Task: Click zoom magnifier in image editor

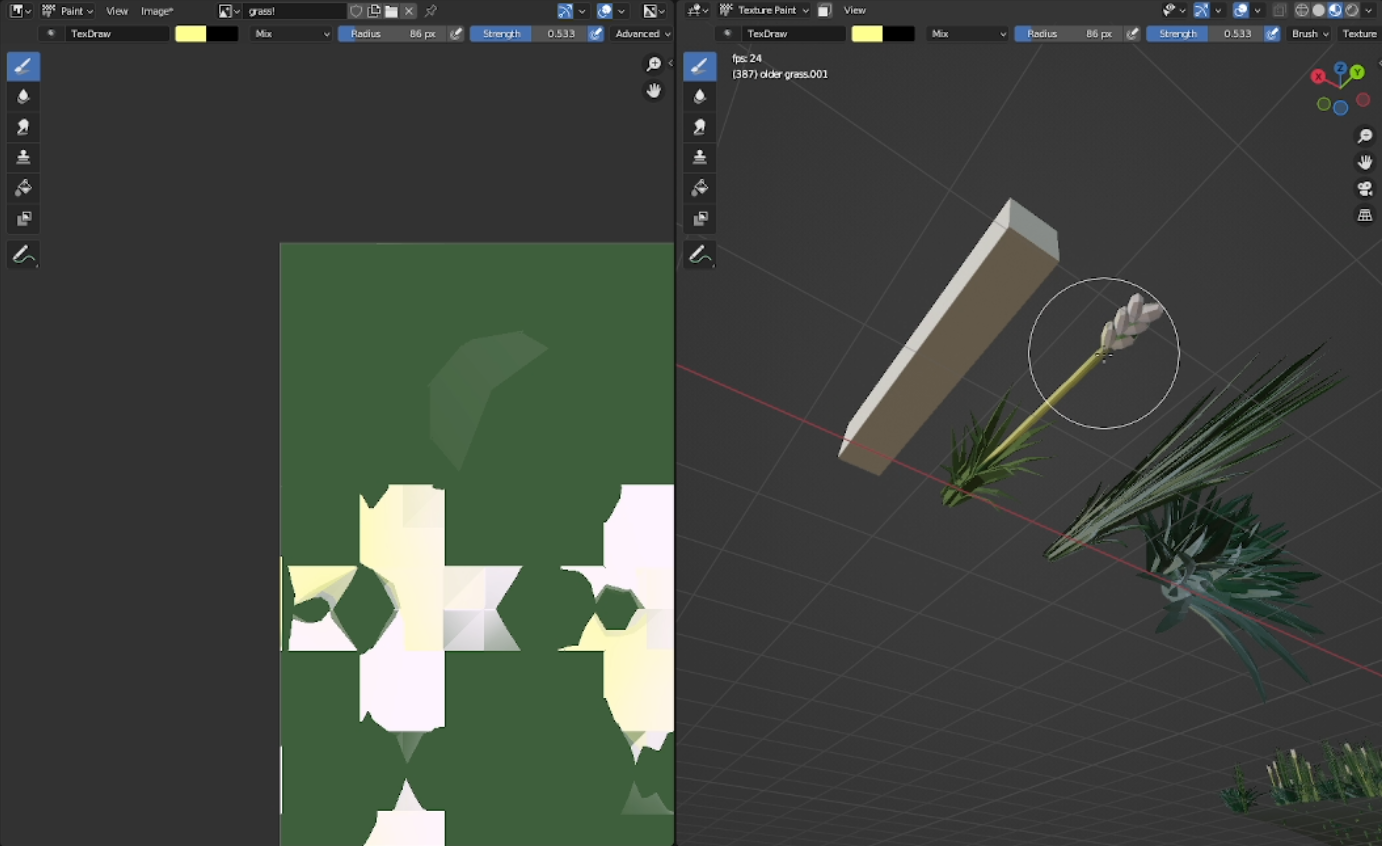Action: point(654,65)
